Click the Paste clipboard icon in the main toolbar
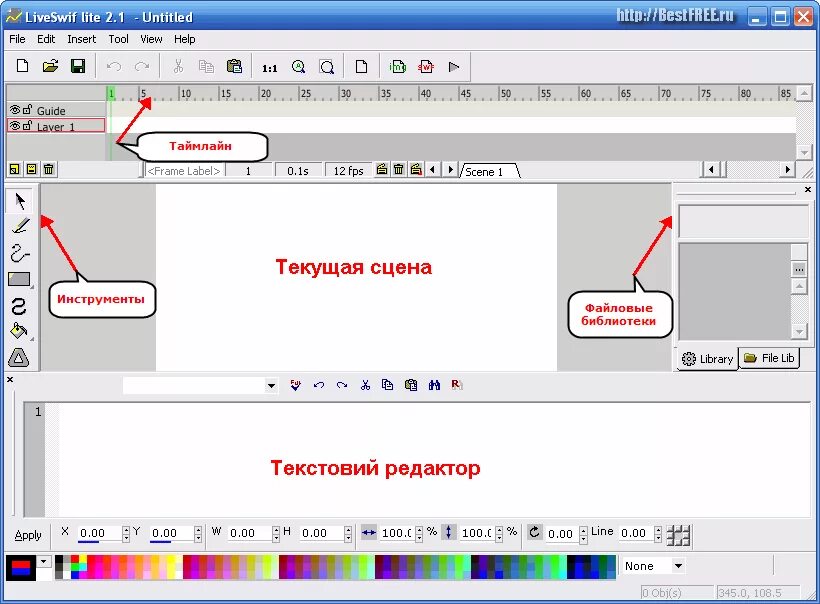Image resolution: width=820 pixels, height=604 pixels. pos(234,66)
